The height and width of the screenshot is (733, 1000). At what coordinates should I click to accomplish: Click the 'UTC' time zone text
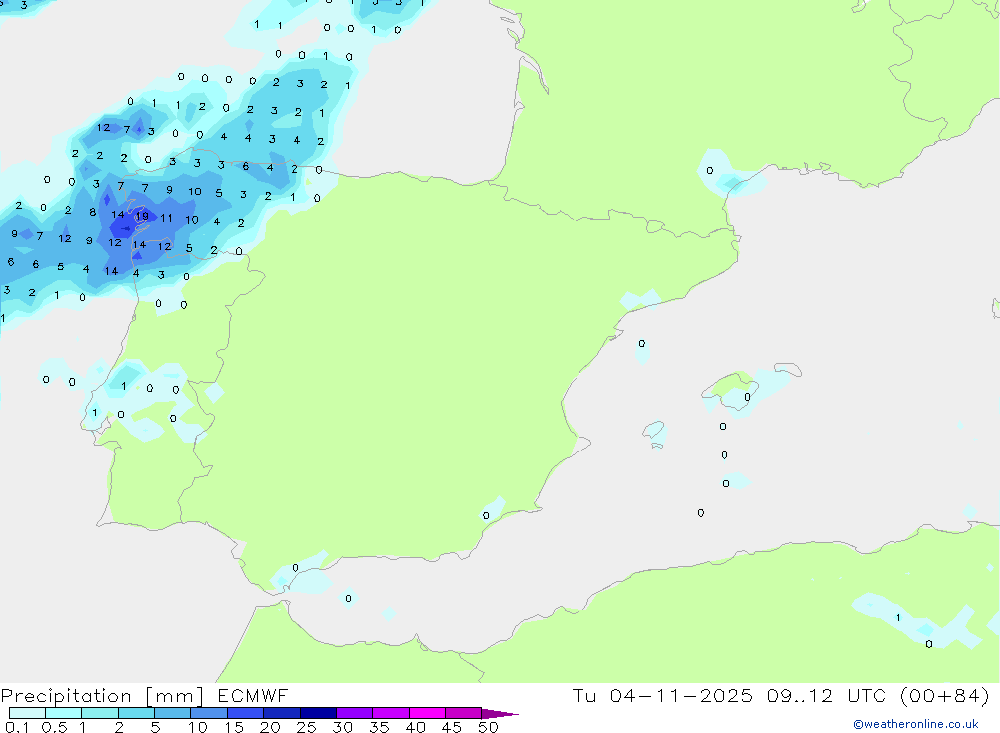click(x=867, y=695)
